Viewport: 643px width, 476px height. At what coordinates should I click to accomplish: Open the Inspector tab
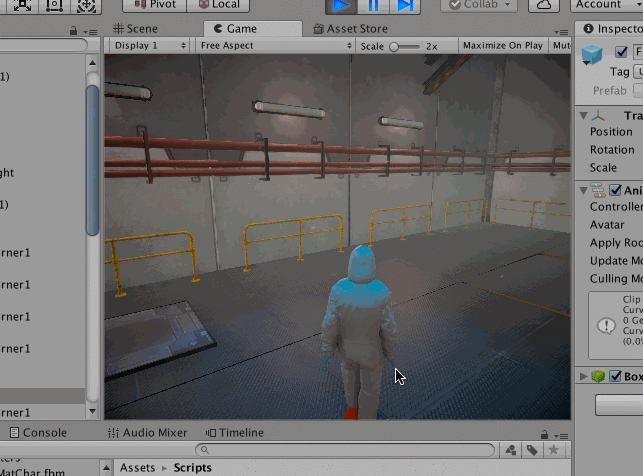612,29
